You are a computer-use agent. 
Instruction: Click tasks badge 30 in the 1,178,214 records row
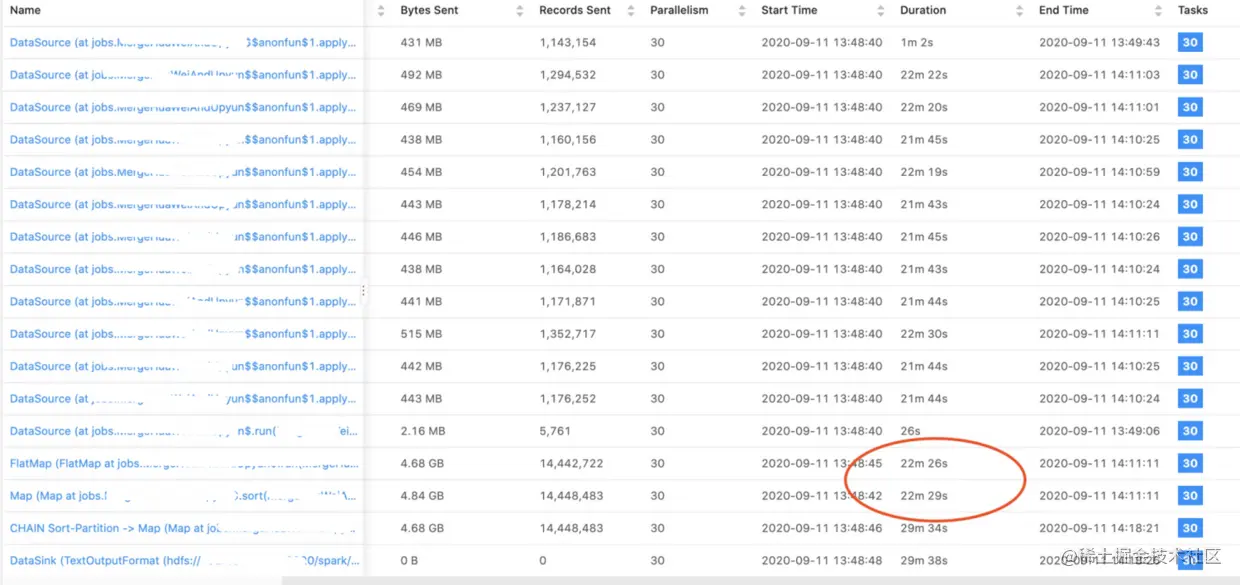click(1190, 205)
